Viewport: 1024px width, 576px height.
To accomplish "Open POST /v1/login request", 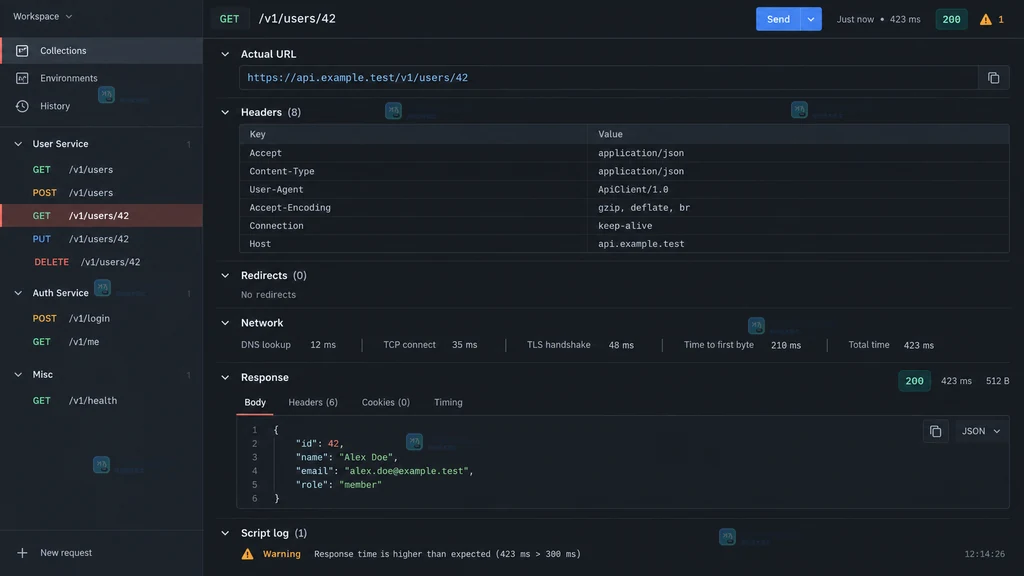I will [101, 318].
